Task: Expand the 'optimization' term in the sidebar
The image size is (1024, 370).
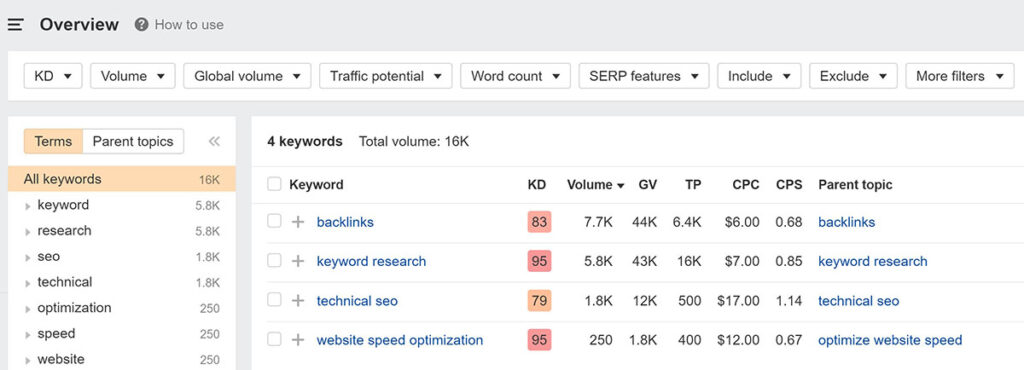Action: coord(27,309)
